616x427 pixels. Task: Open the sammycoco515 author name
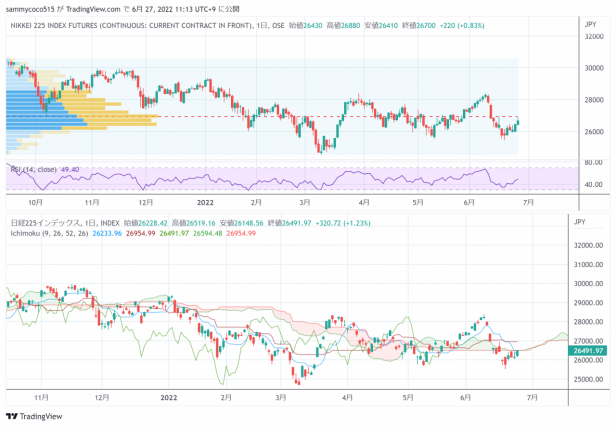pyautogui.click(x=30, y=9)
